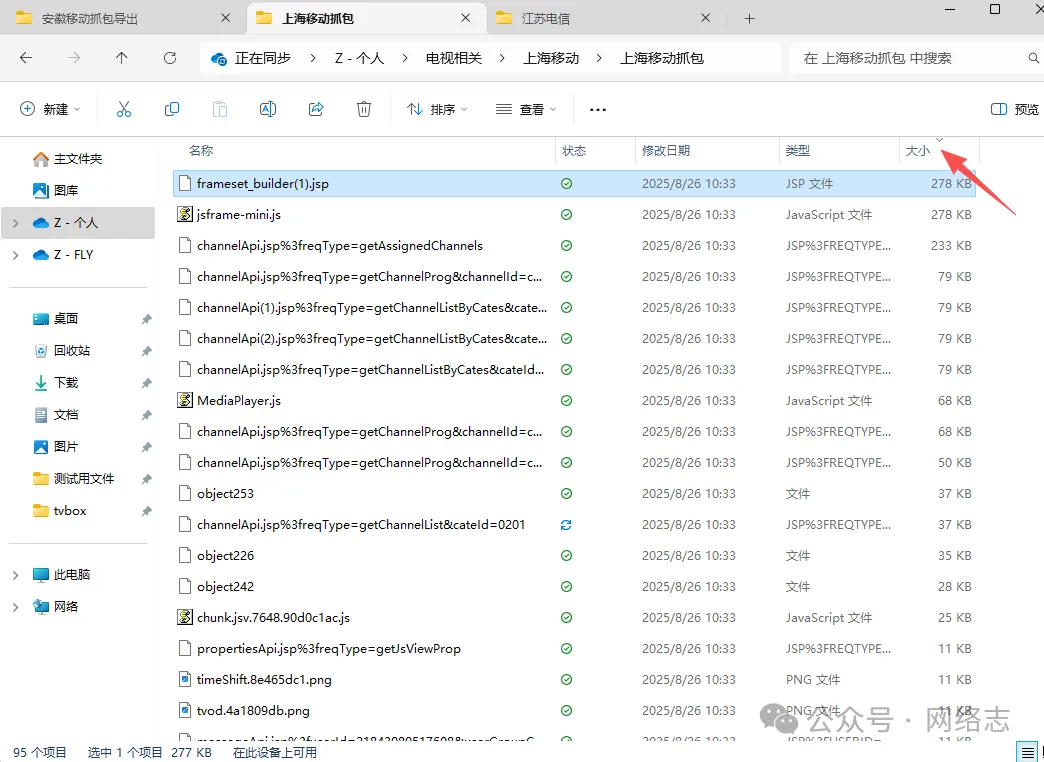
Task: Click the search box for 上海移动抓包
Action: [910, 58]
